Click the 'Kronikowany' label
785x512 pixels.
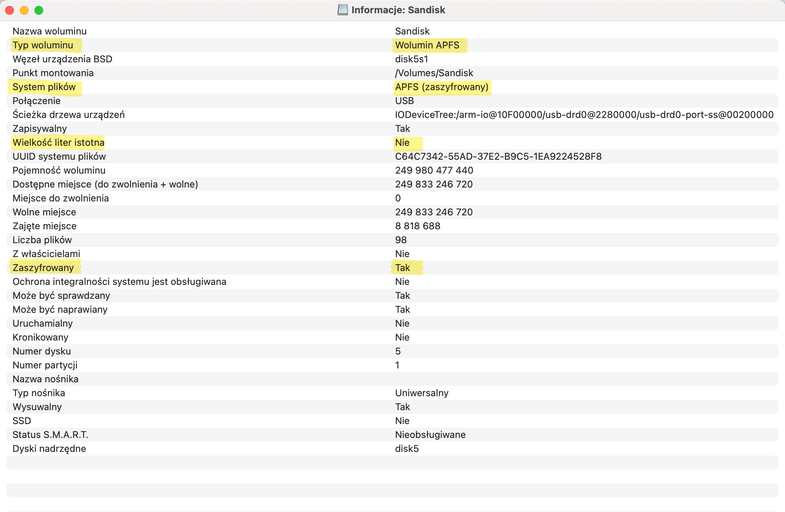(x=40, y=337)
